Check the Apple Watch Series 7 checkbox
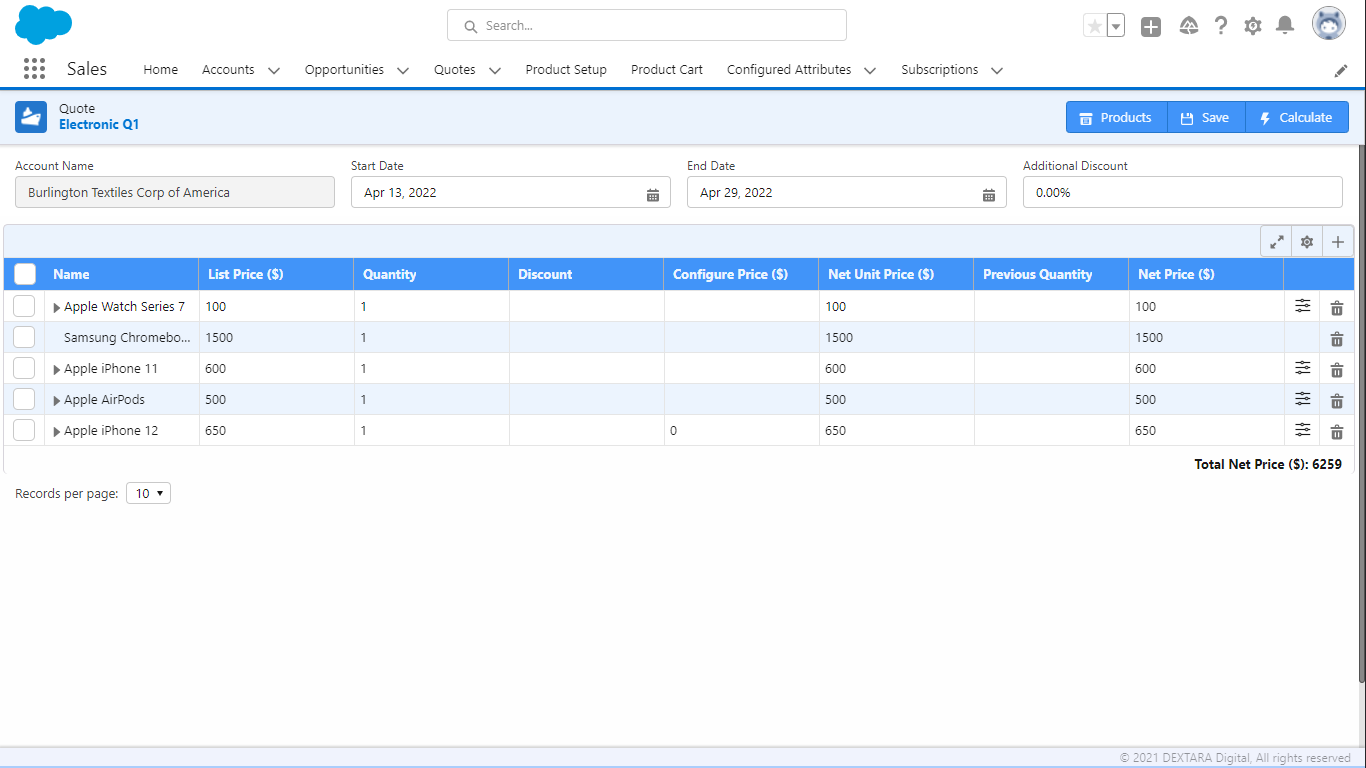The width and height of the screenshot is (1366, 768). point(24,307)
